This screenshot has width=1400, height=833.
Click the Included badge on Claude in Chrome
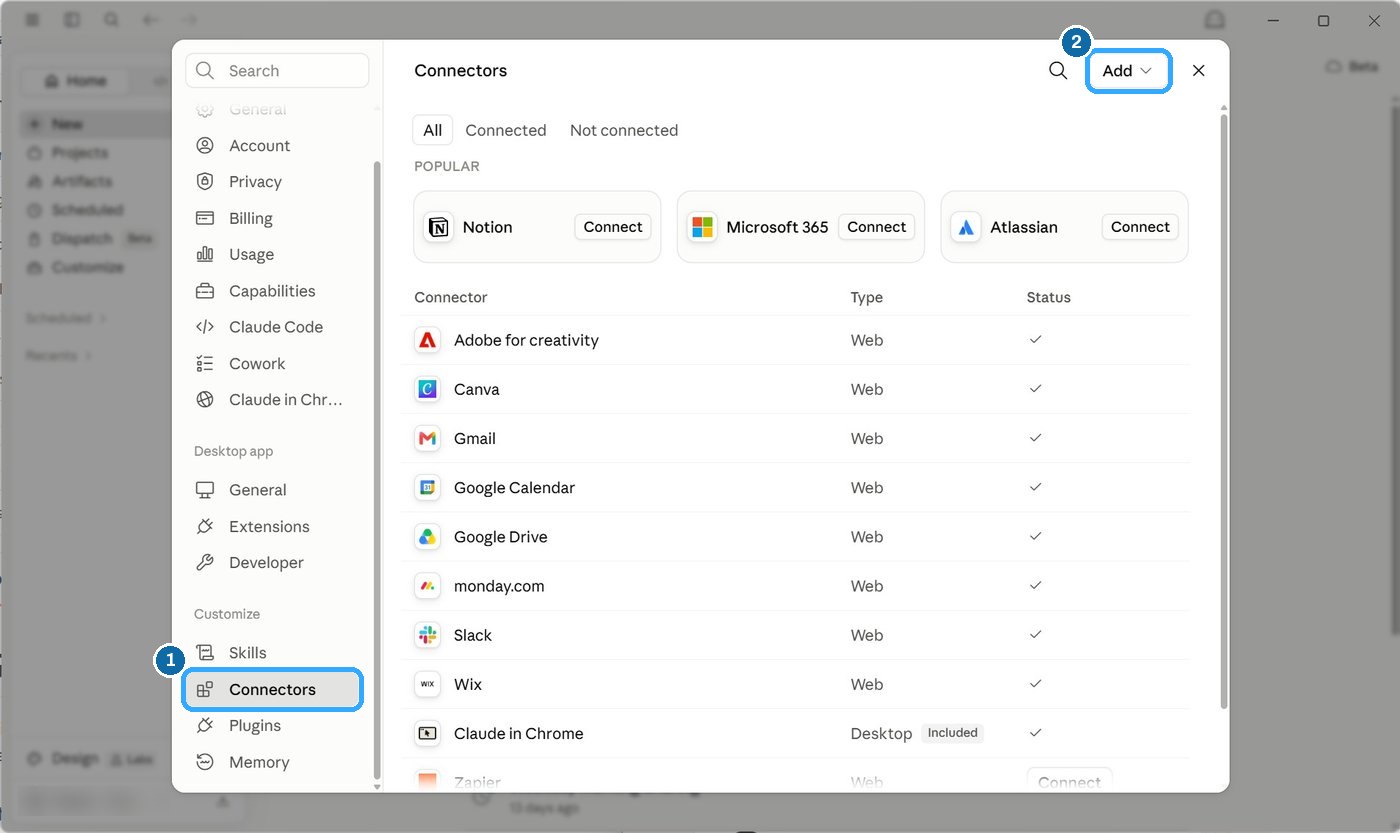point(952,733)
